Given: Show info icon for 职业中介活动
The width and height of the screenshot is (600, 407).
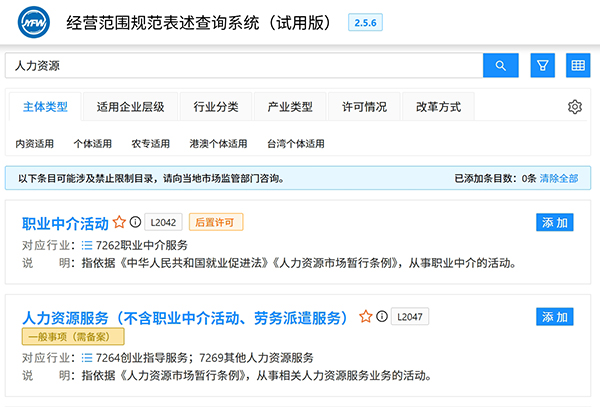Looking at the screenshot, I should pos(135,223).
